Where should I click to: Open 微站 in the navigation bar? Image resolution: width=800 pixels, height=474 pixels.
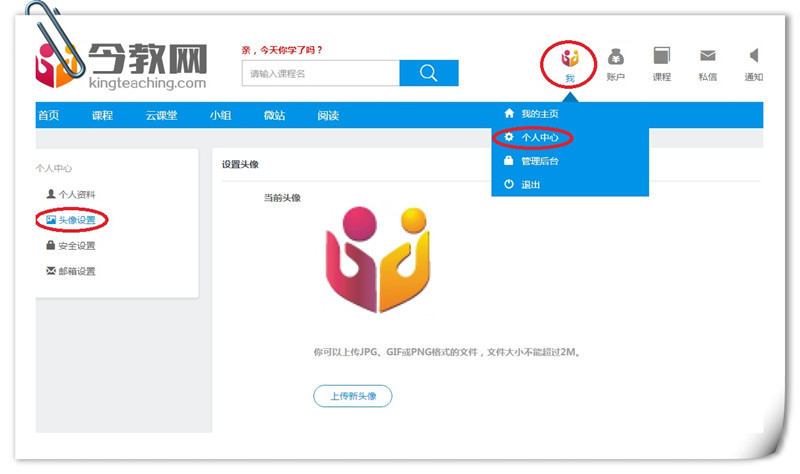pyautogui.click(x=274, y=115)
